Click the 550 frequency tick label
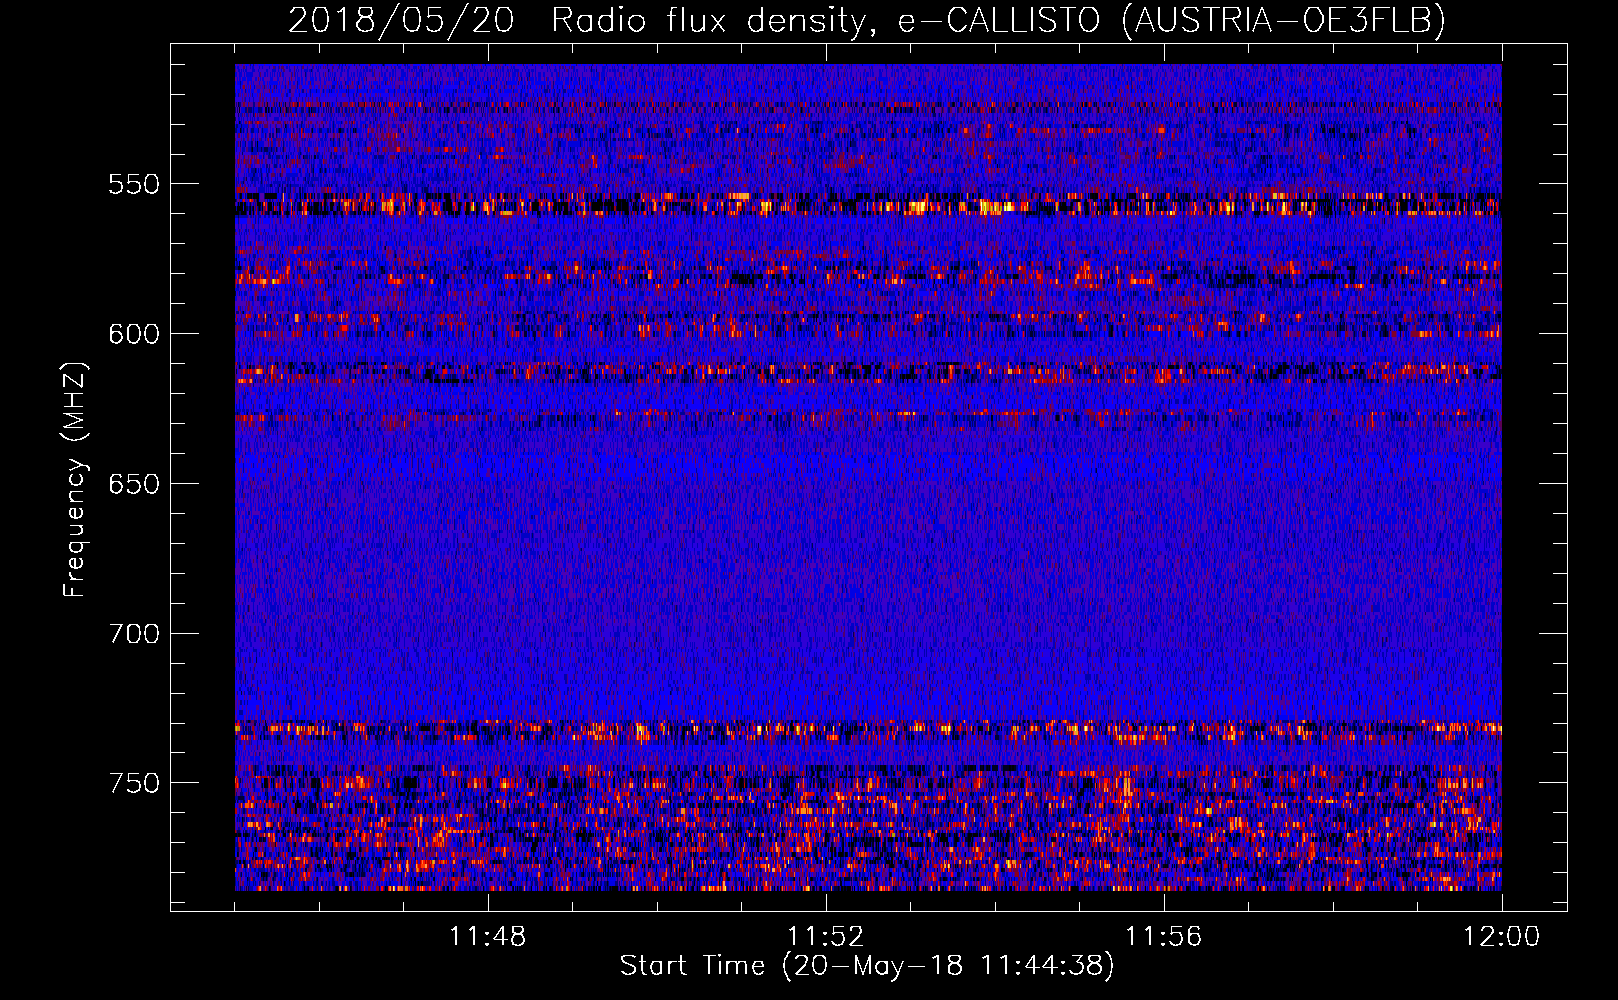The height and width of the screenshot is (1000, 1618). 133,184
